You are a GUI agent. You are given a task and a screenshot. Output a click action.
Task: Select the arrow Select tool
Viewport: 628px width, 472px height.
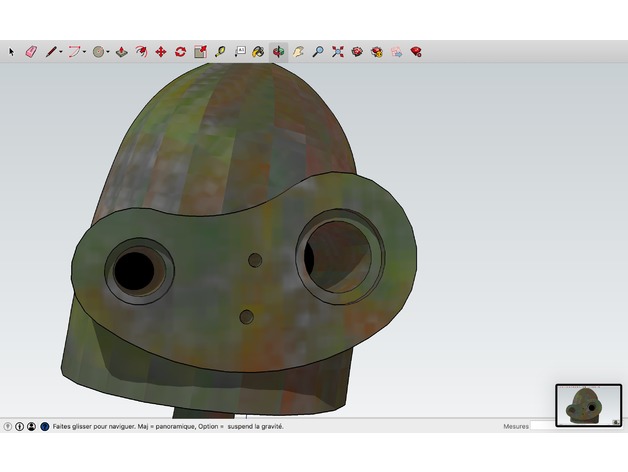coord(11,52)
